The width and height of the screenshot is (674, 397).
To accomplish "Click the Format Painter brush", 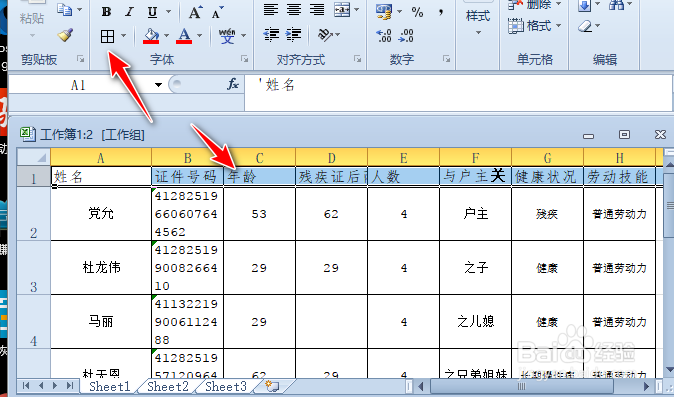I will pyautogui.click(x=65, y=34).
